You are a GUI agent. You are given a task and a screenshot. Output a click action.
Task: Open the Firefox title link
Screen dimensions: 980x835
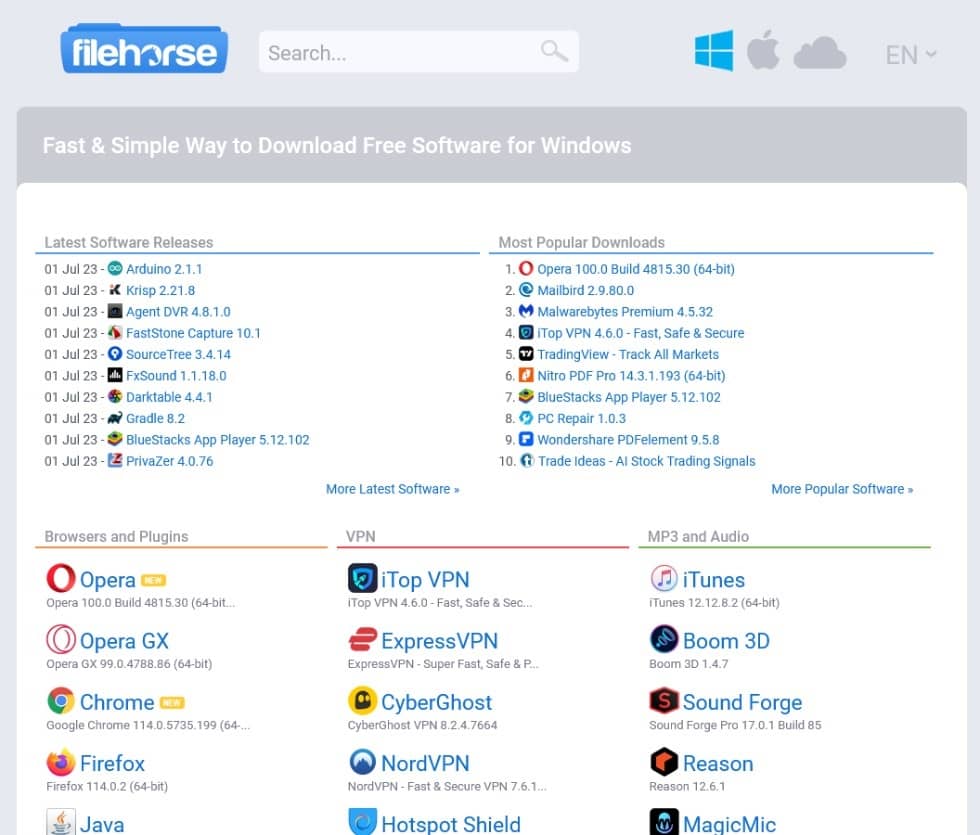click(x=112, y=763)
